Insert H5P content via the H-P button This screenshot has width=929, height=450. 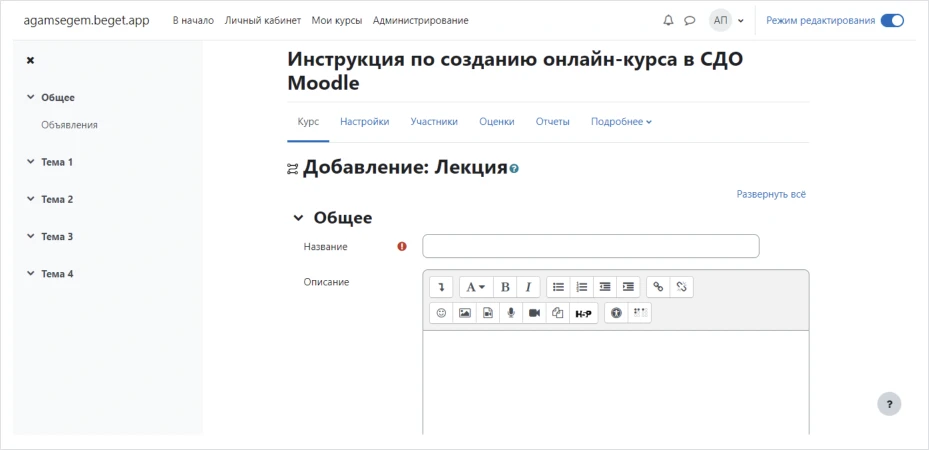point(584,313)
